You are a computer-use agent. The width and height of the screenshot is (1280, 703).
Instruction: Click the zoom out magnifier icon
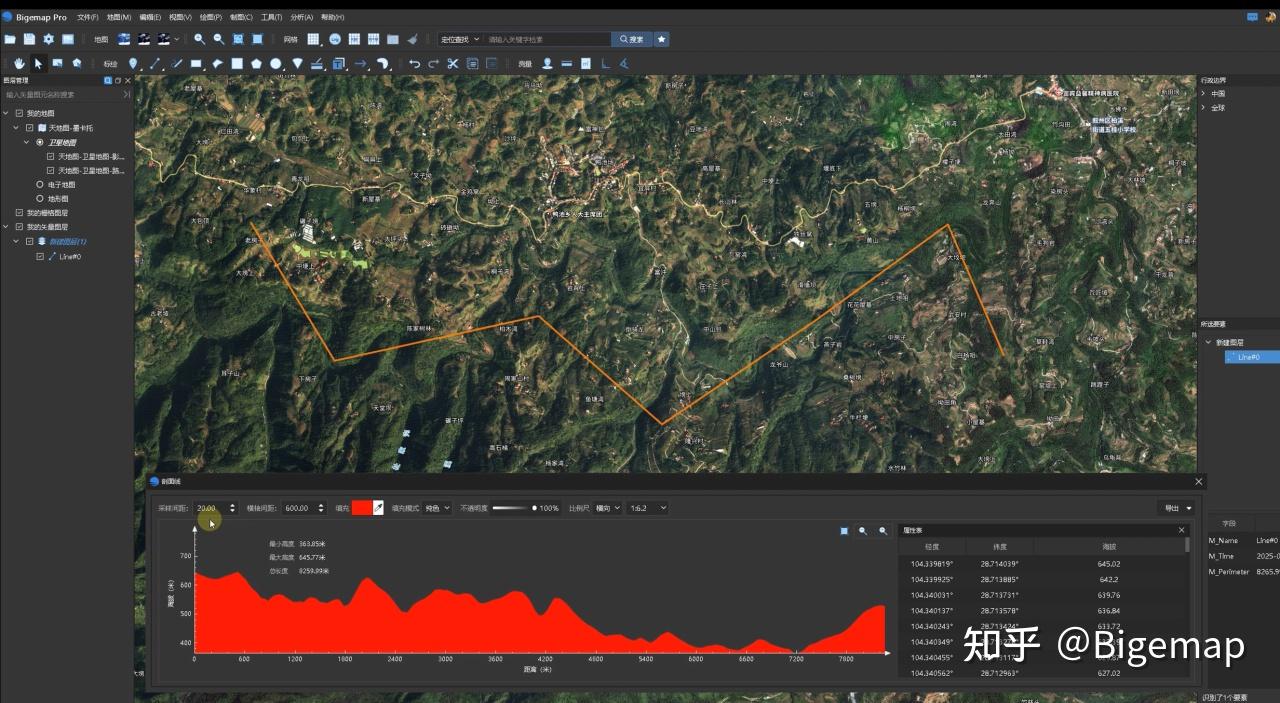(219, 39)
